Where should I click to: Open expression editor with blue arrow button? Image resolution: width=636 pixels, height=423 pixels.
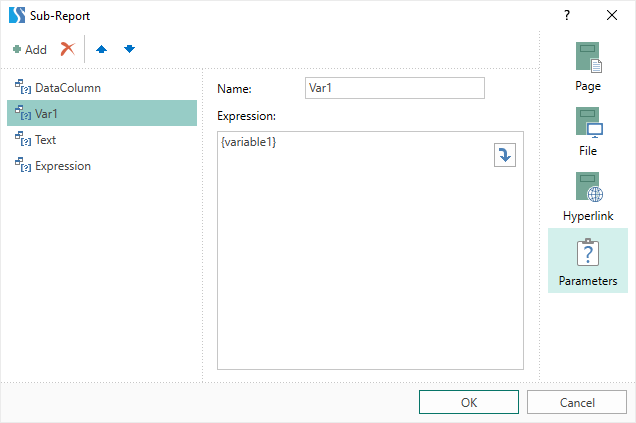505,155
